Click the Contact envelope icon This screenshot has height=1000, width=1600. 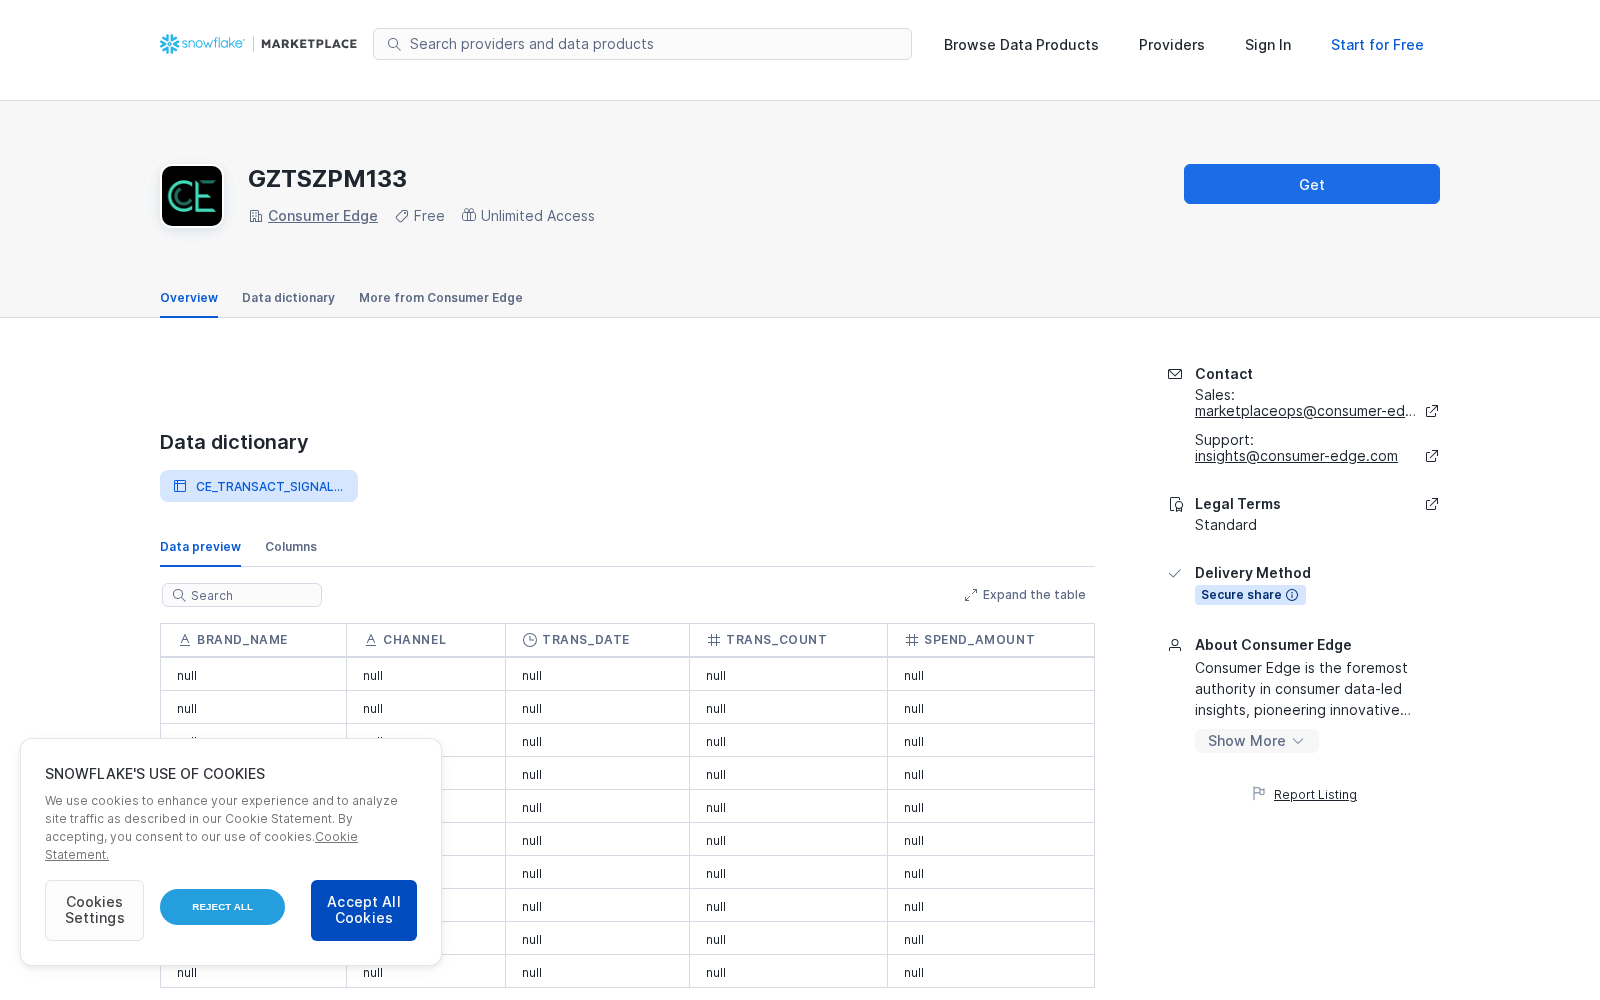[x=1175, y=374]
